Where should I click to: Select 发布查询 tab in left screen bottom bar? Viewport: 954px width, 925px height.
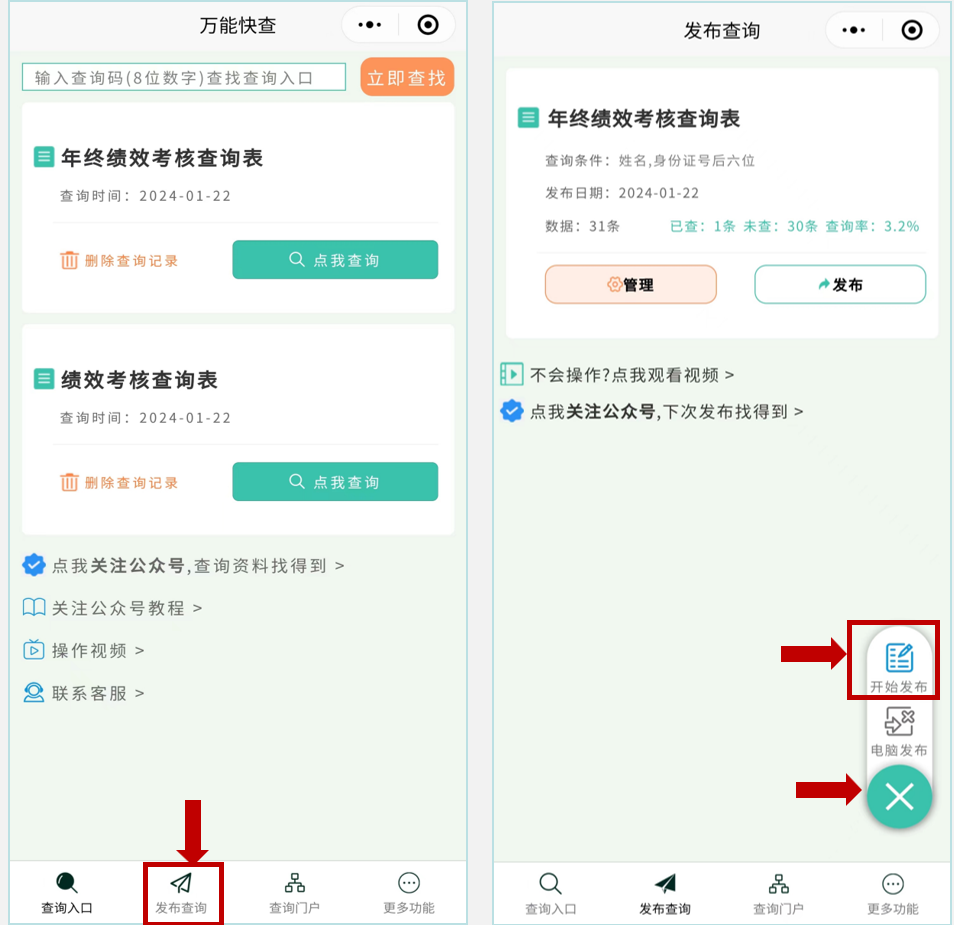click(x=181, y=893)
